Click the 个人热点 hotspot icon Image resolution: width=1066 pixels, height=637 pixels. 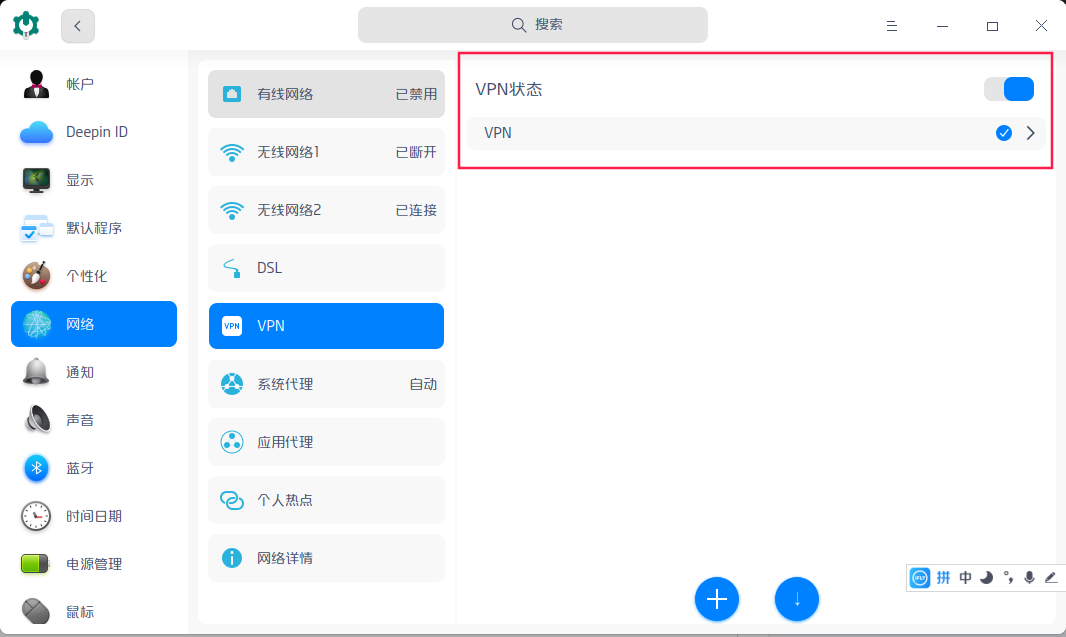[232, 500]
